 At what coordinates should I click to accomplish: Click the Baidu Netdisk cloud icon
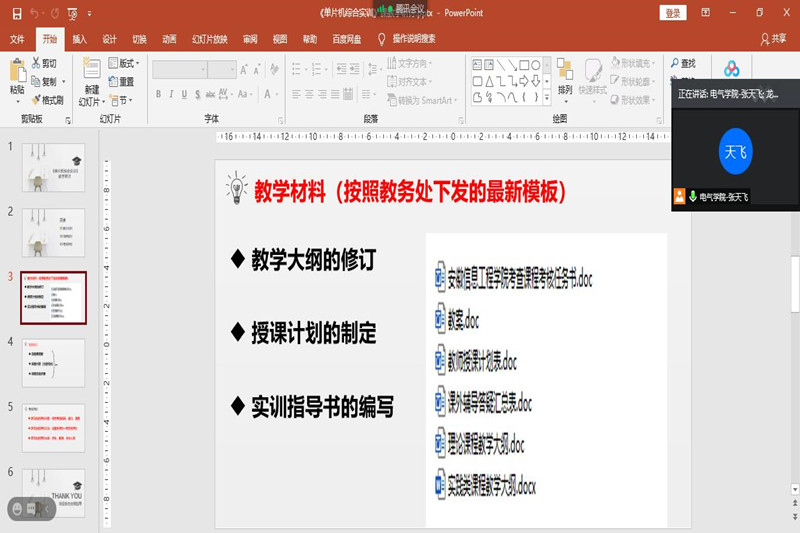(731, 69)
